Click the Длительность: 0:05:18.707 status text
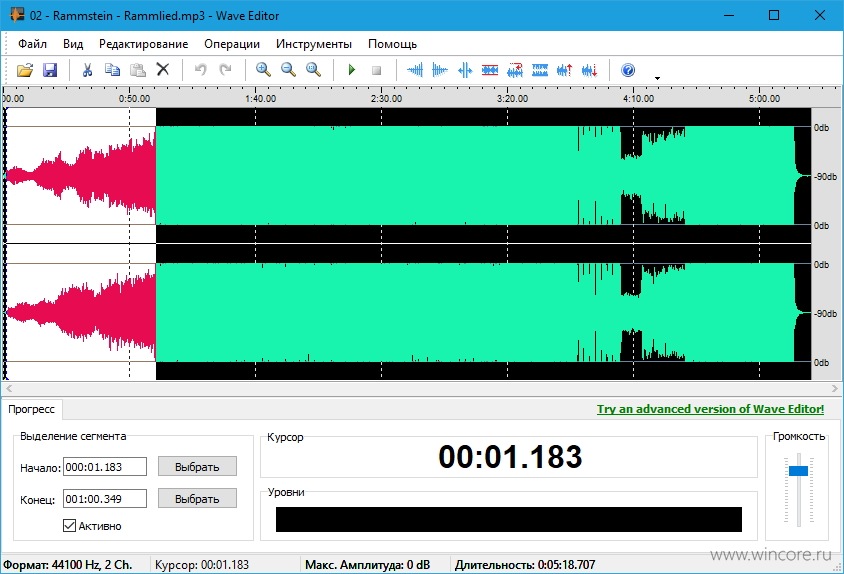The image size is (844, 574). point(525,565)
